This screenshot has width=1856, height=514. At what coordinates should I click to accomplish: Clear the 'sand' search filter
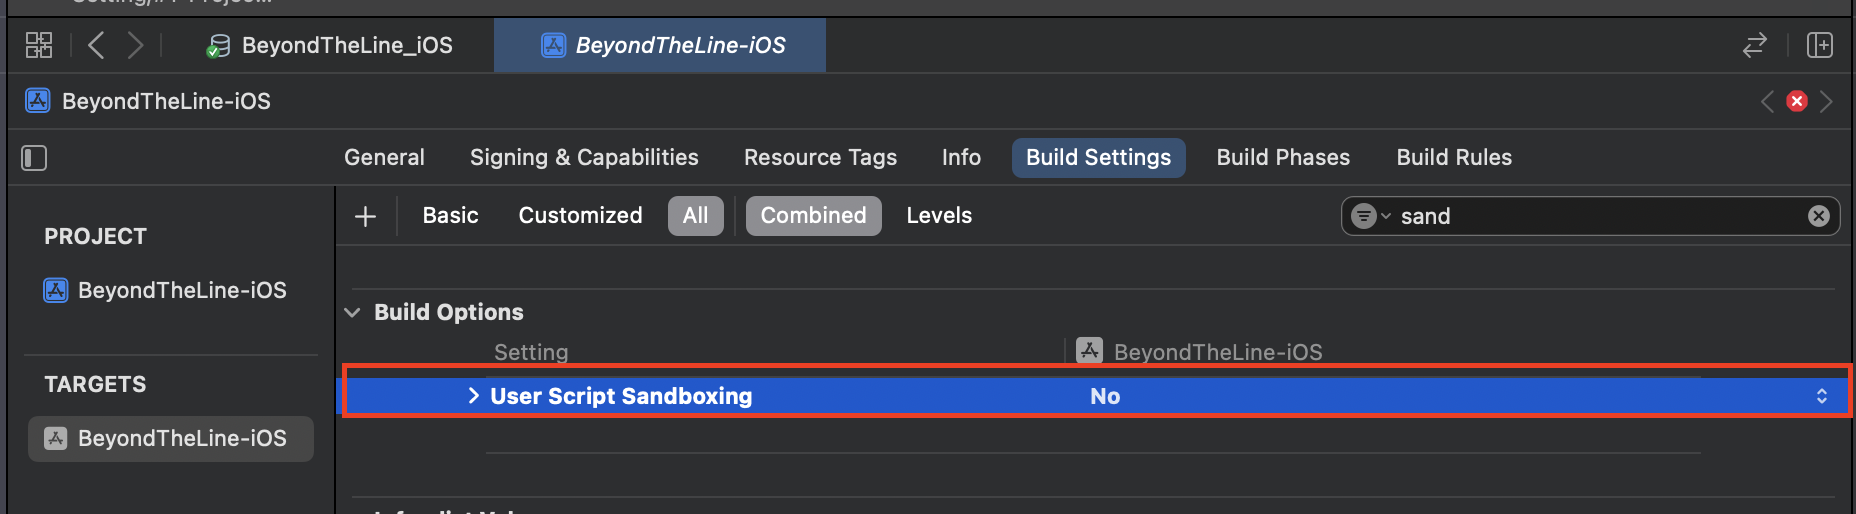(x=1819, y=216)
